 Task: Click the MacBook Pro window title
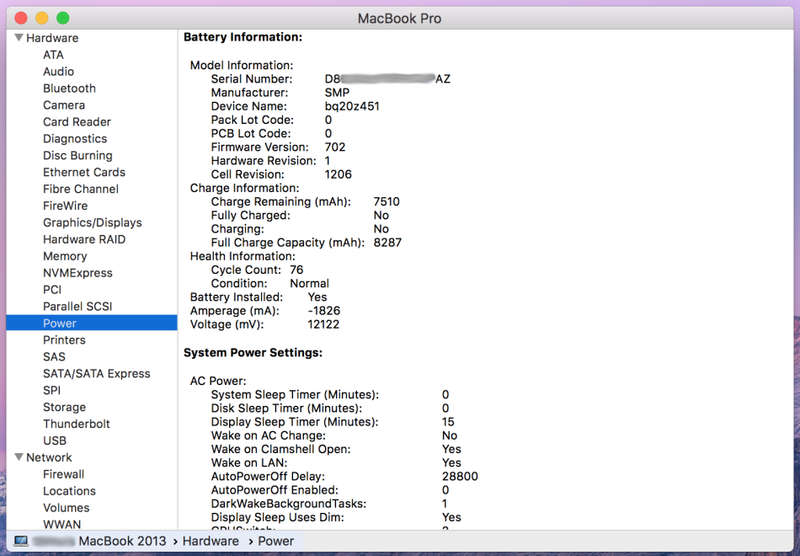399,18
